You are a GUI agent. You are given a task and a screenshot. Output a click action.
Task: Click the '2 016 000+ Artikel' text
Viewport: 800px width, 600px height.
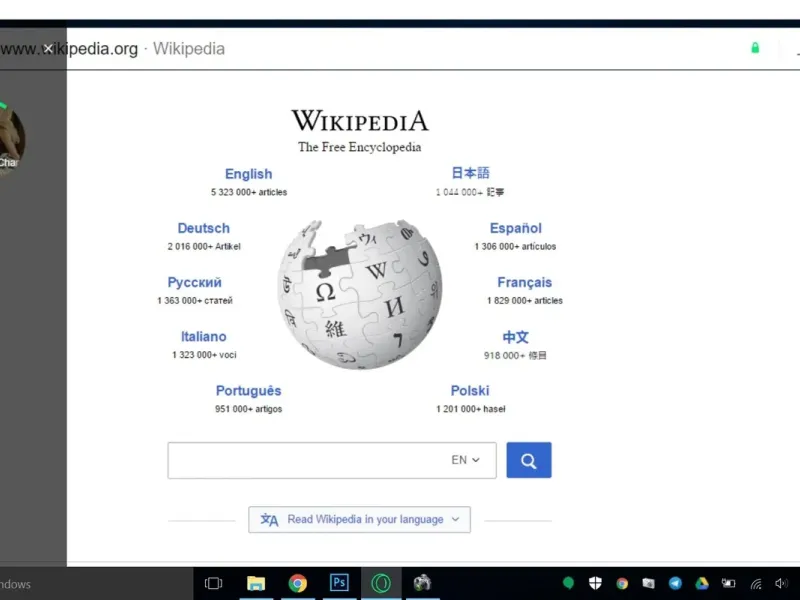pos(204,246)
